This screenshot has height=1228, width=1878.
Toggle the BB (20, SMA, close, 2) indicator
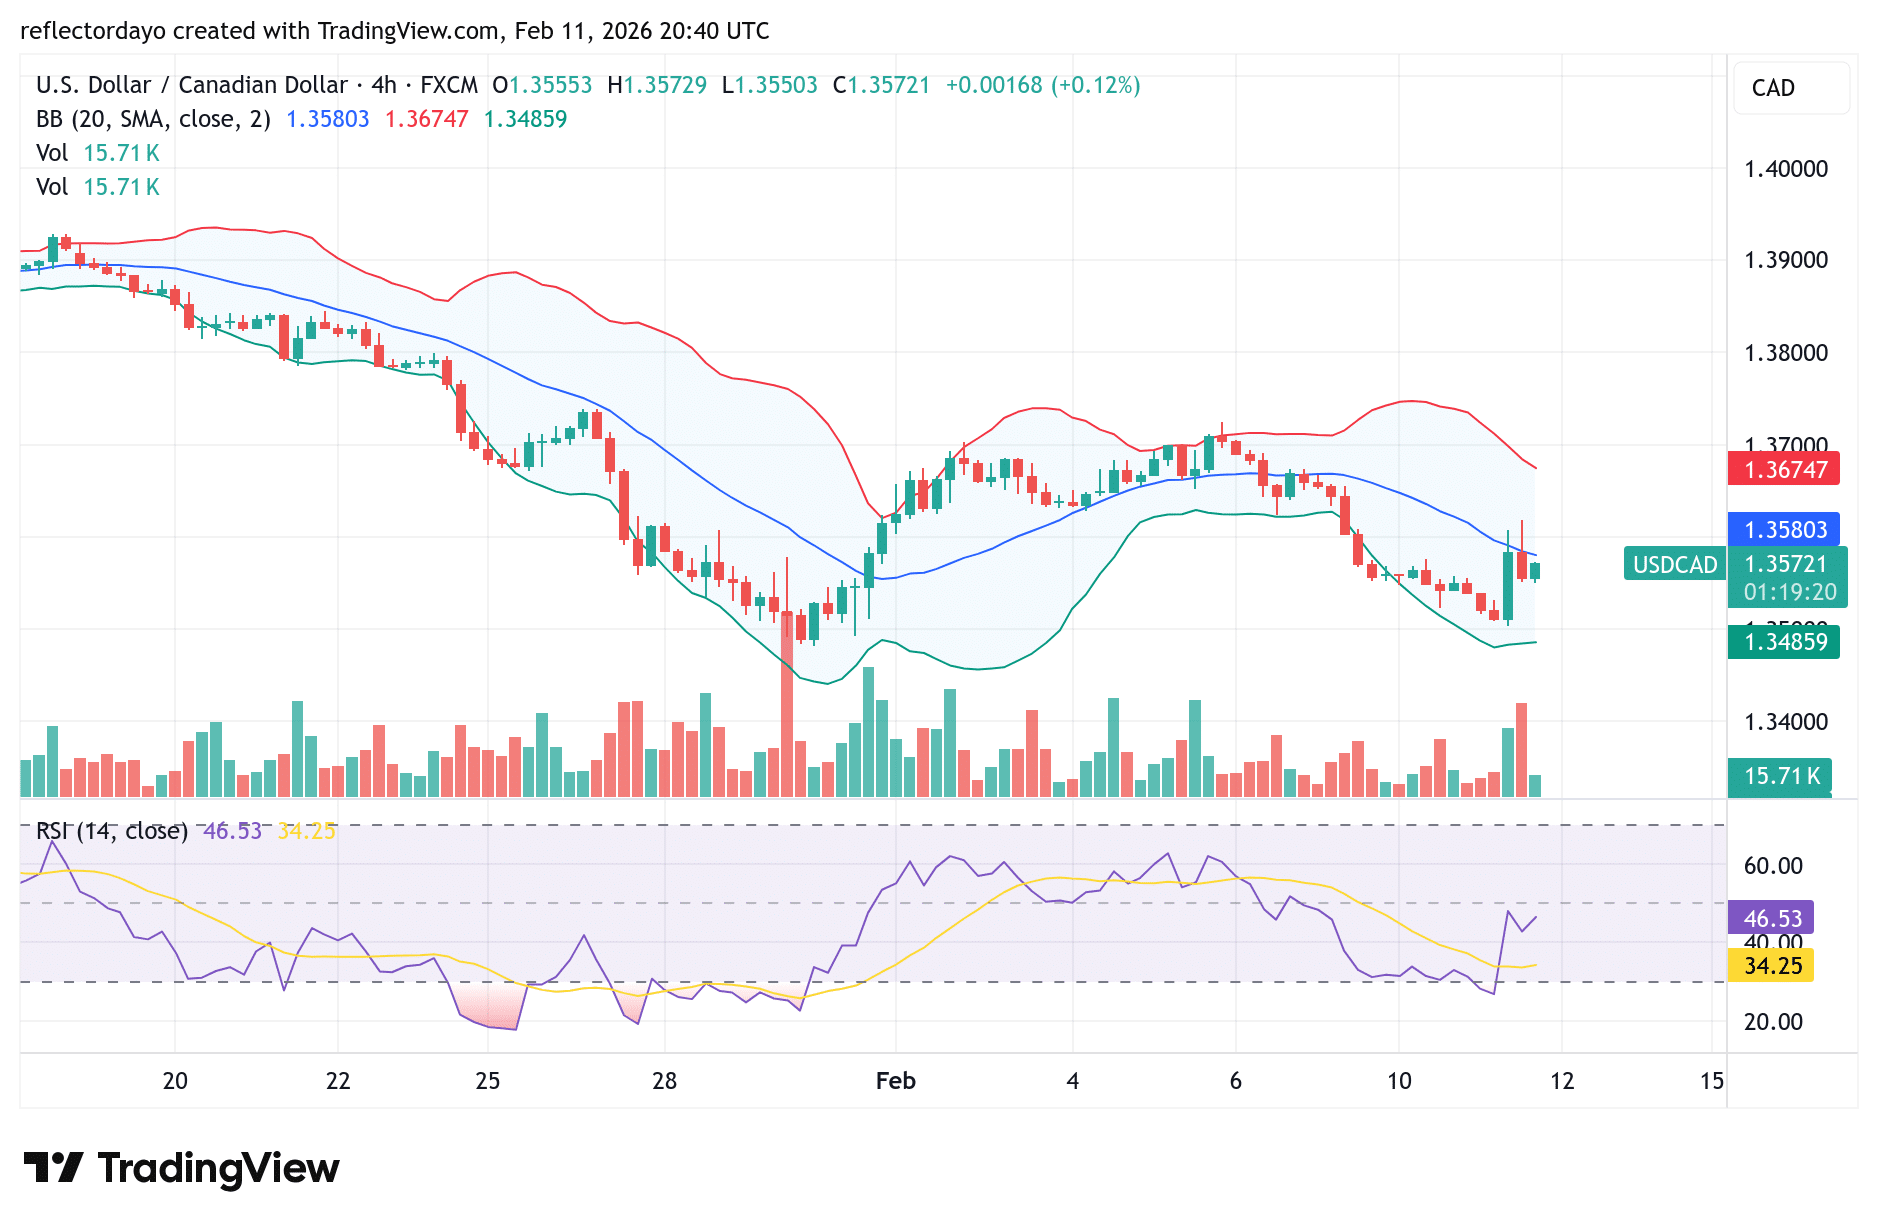point(150,118)
